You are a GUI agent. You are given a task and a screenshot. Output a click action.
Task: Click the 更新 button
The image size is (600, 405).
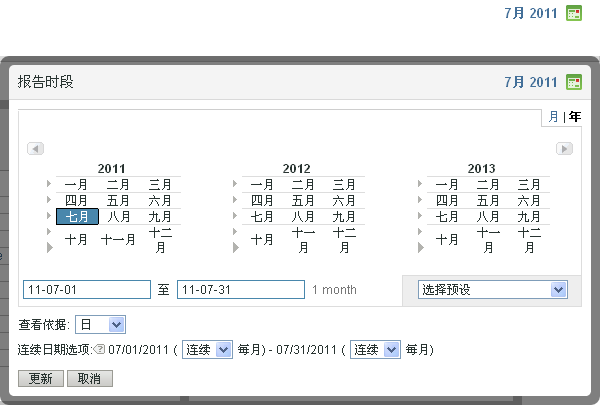pos(41,379)
